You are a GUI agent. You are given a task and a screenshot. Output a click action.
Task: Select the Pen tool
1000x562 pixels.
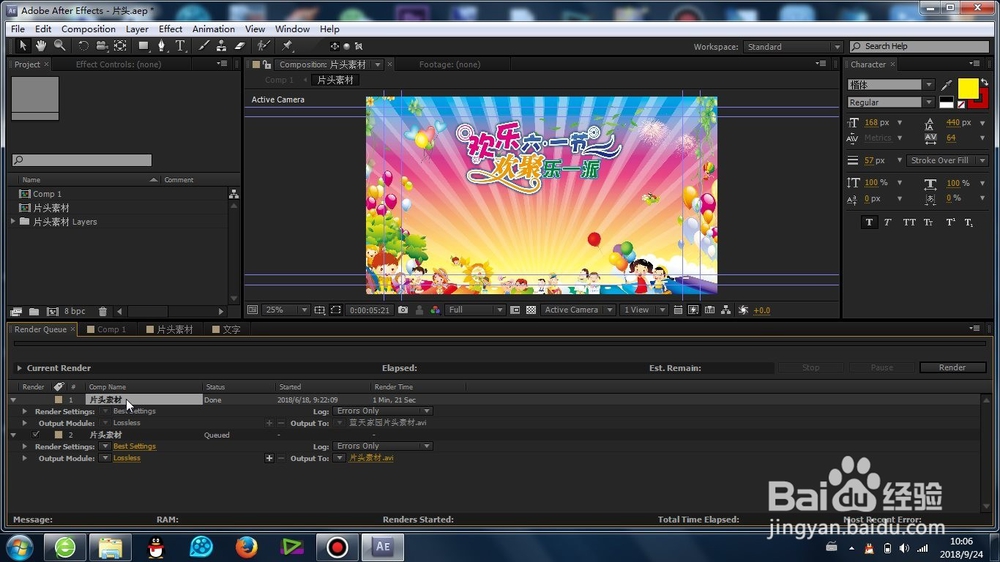click(162, 46)
